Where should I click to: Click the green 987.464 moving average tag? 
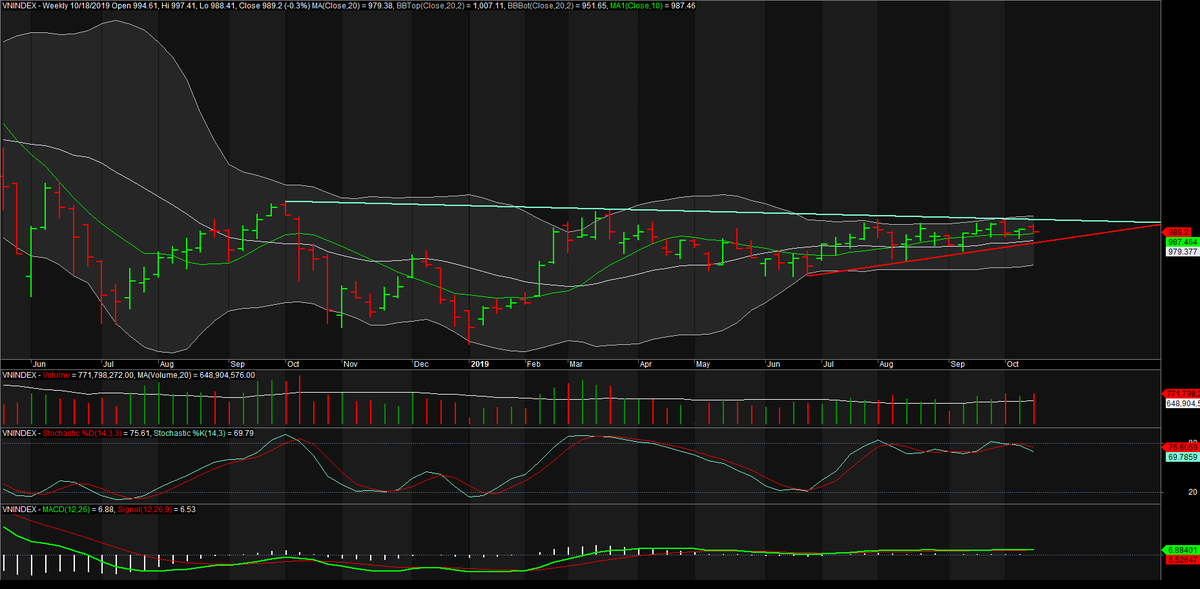coord(1180,242)
